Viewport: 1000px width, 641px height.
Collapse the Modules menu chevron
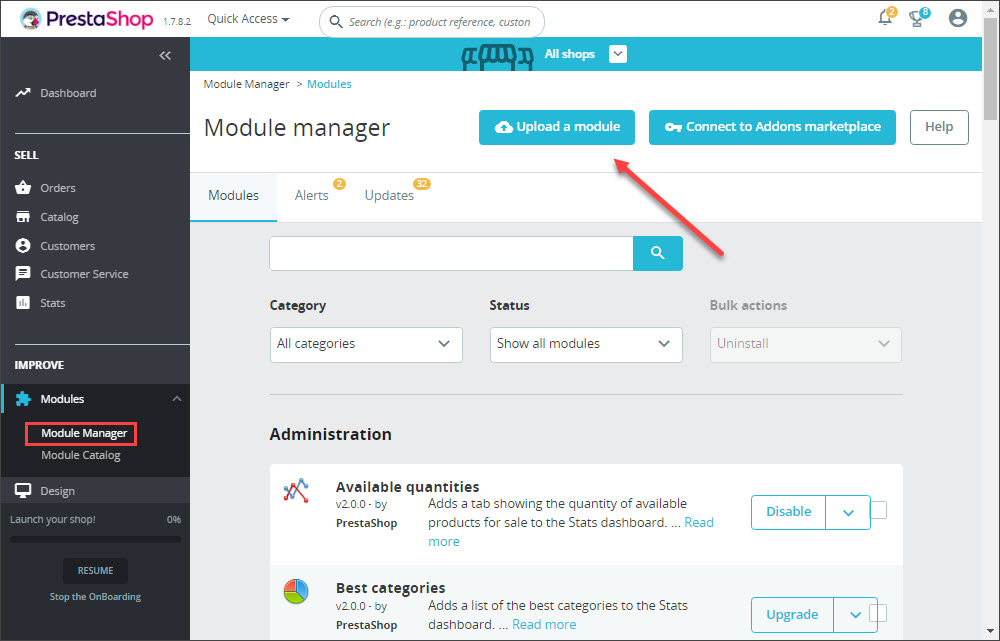coord(177,399)
